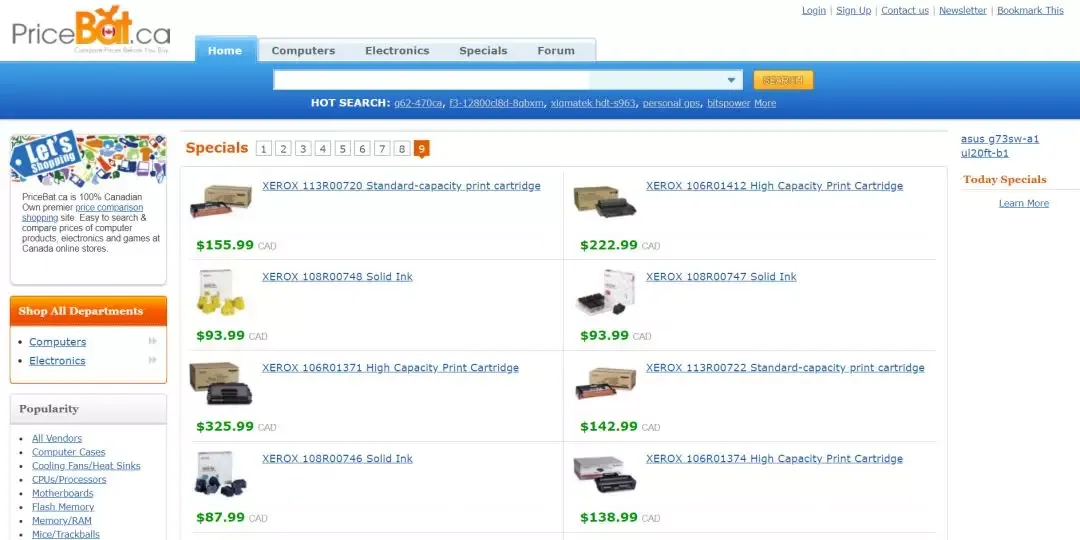Viewport: 1080px width, 540px height.
Task: Open Computer Cases category
Action: pyautogui.click(x=68, y=452)
